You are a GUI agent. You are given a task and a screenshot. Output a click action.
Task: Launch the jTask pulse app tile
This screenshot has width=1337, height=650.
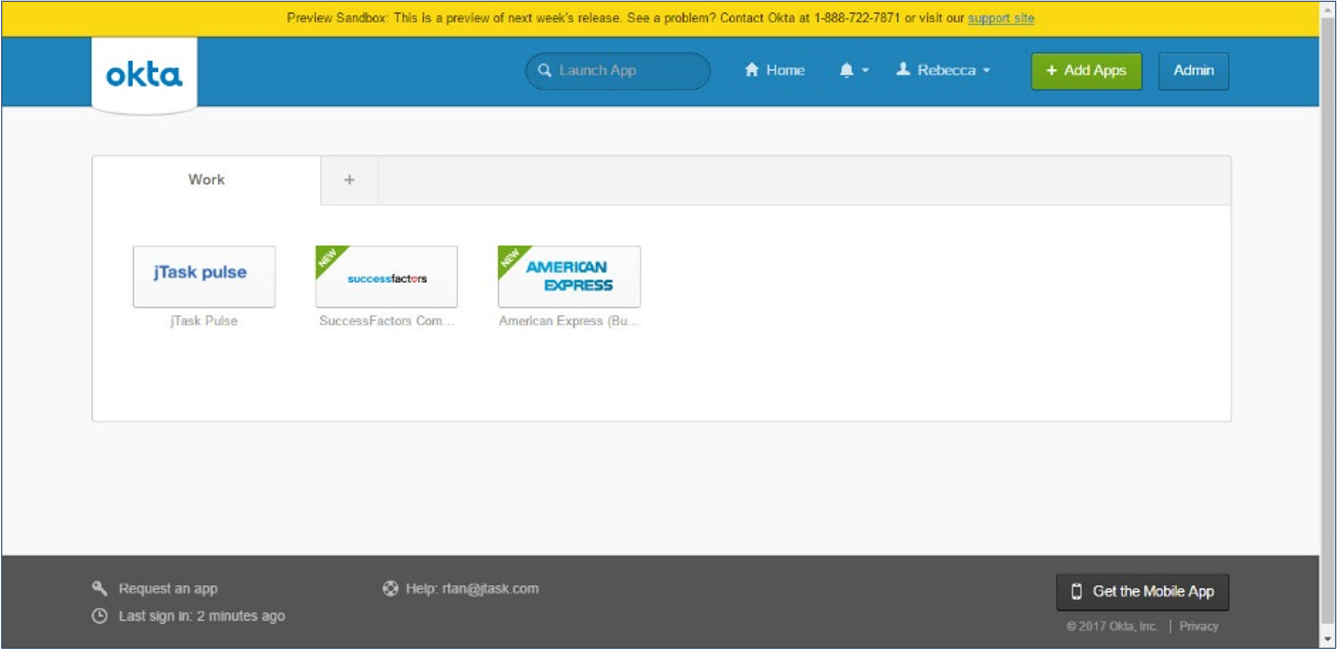pyautogui.click(x=204, y=276)
